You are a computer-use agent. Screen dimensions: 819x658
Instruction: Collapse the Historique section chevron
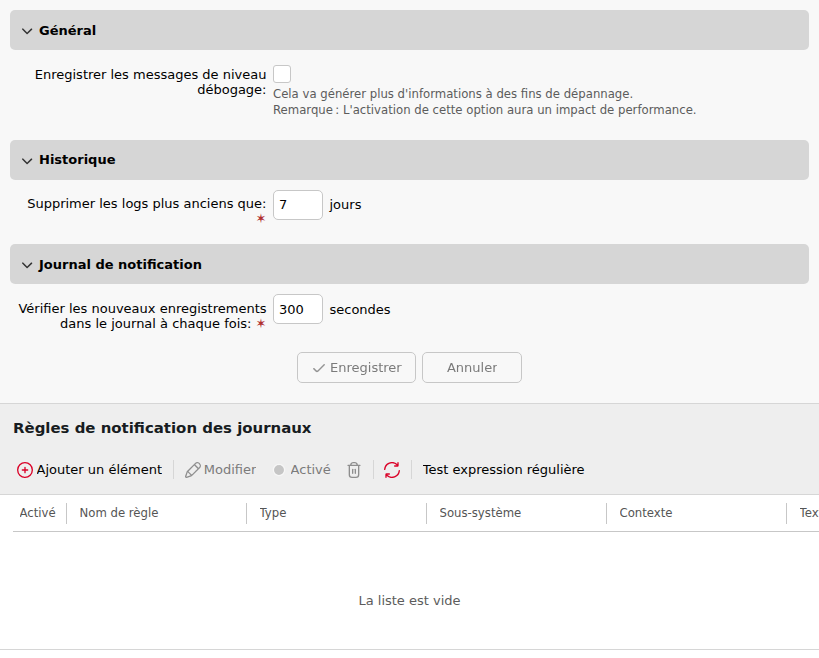[27, 160]
